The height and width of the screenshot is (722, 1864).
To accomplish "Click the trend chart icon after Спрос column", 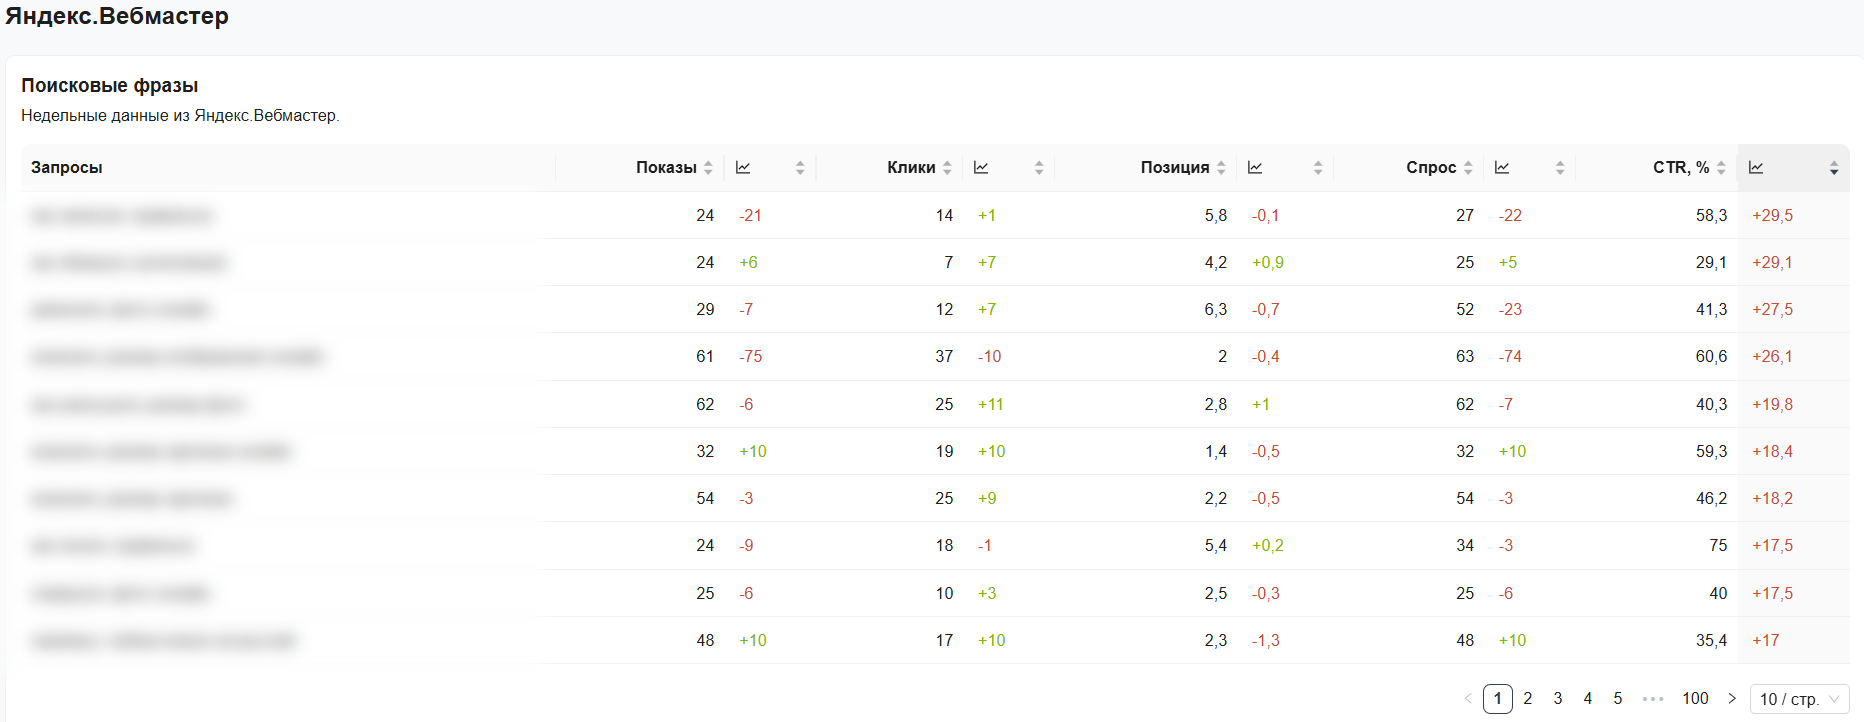I will pos(1502,168).
